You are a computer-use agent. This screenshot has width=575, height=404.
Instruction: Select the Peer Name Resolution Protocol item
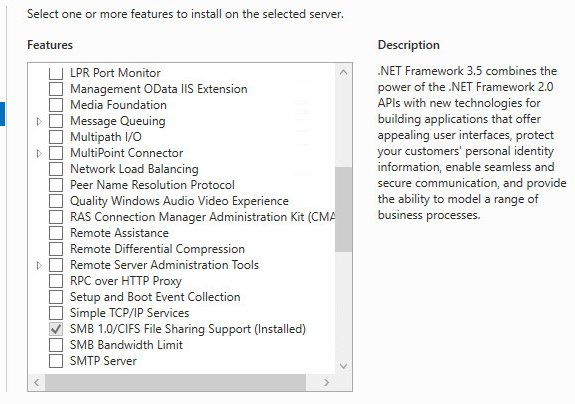pyautogui.click(x=152, y=185)
